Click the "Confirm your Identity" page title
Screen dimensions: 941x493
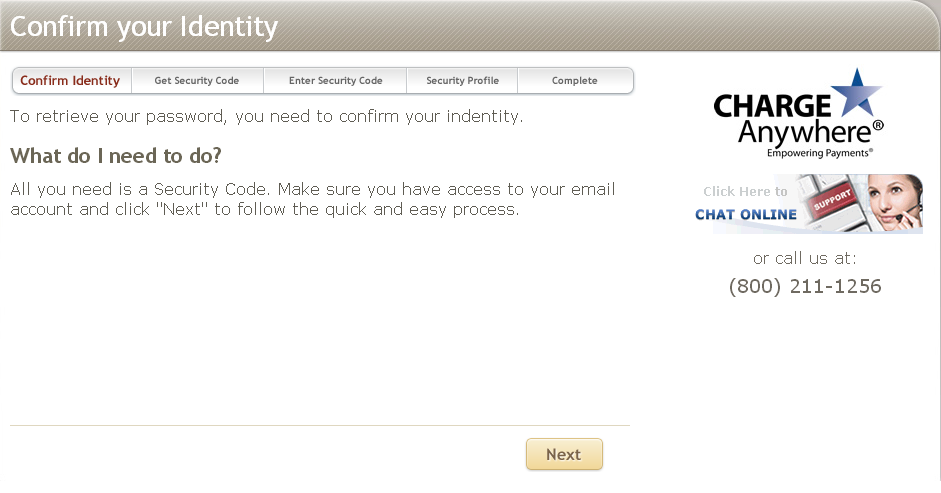pos(144,27)
